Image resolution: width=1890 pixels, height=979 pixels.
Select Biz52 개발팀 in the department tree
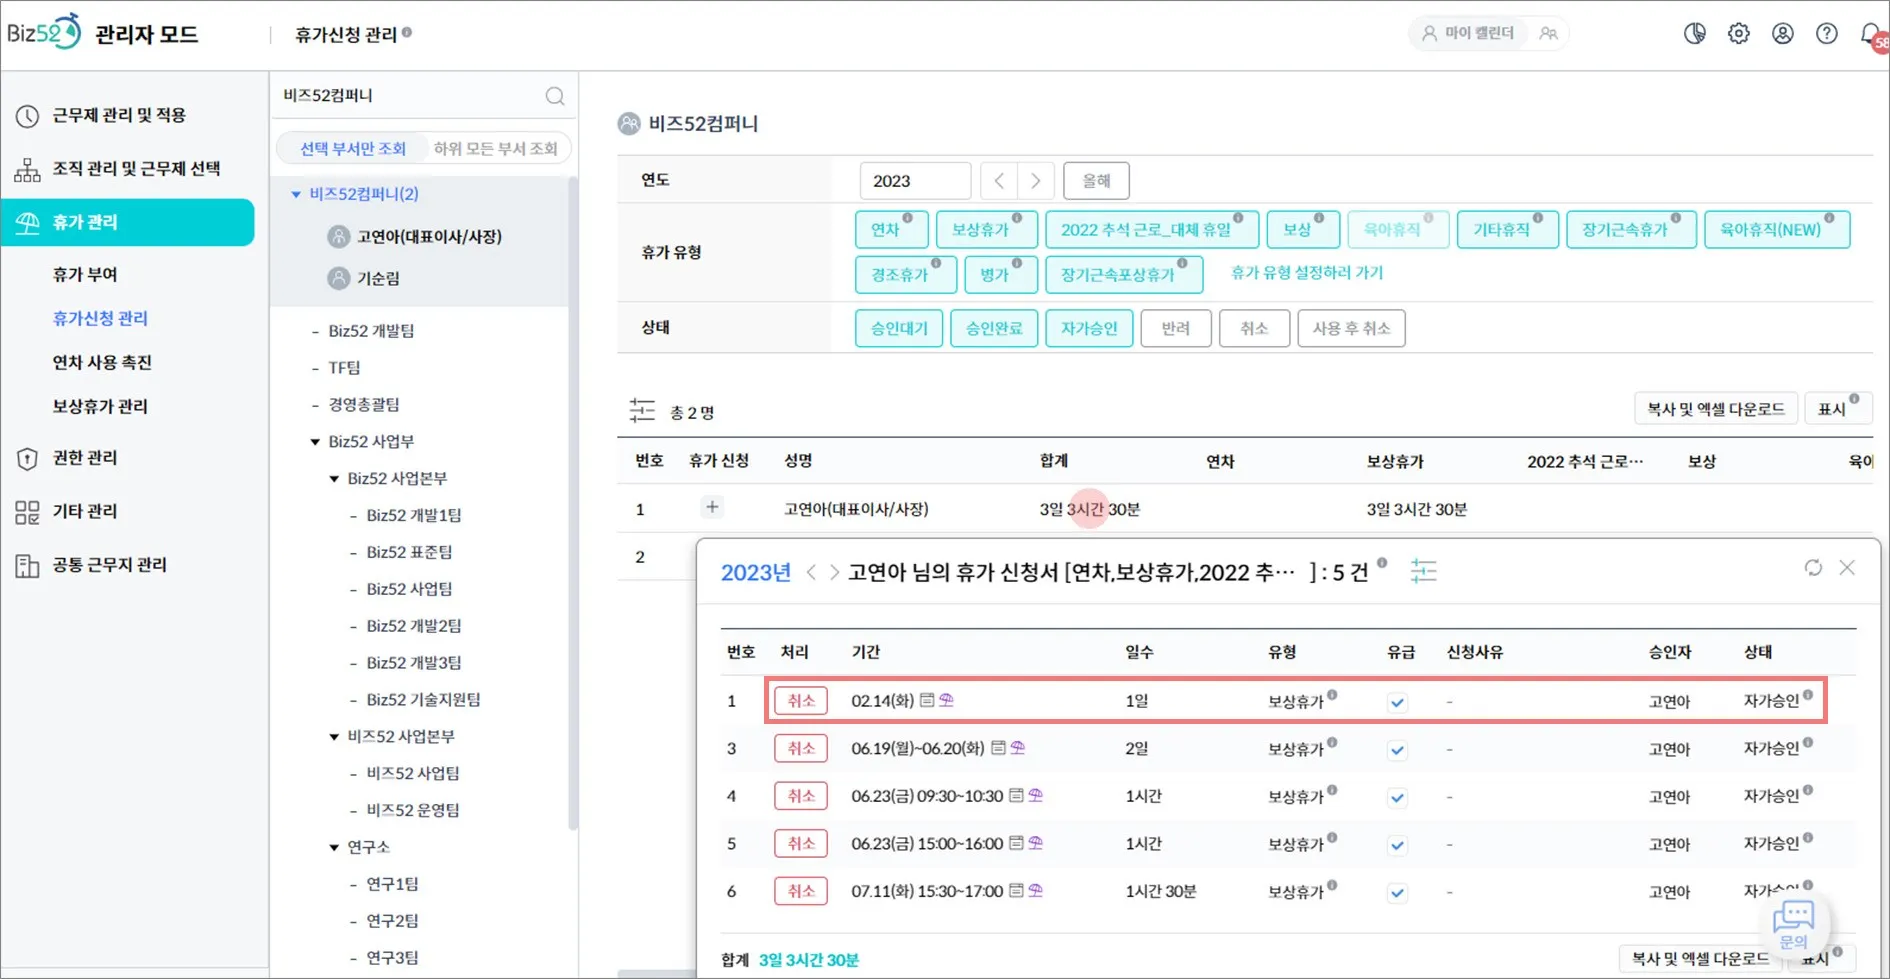click(371, 331)
